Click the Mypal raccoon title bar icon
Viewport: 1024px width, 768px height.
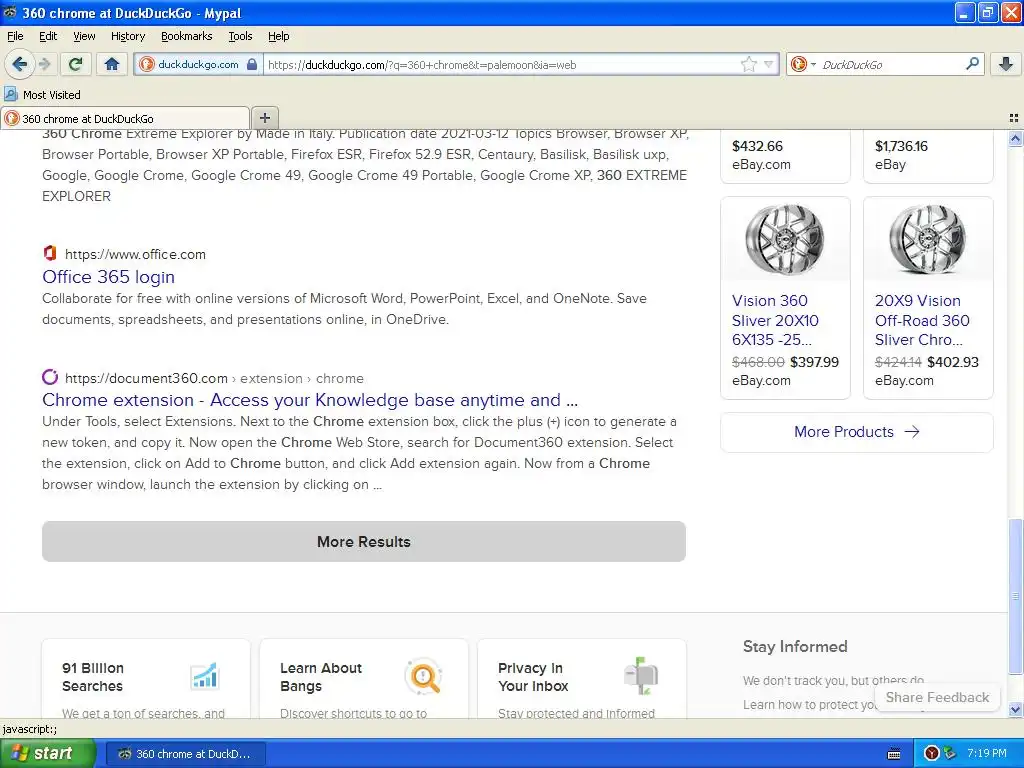(10, 12)
